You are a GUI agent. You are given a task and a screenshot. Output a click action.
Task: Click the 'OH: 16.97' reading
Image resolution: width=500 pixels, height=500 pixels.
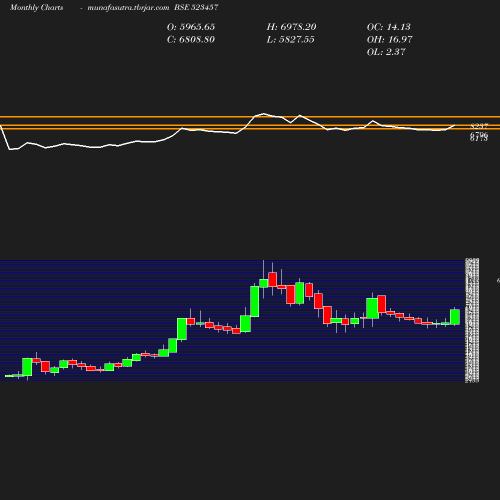point(389,40)
